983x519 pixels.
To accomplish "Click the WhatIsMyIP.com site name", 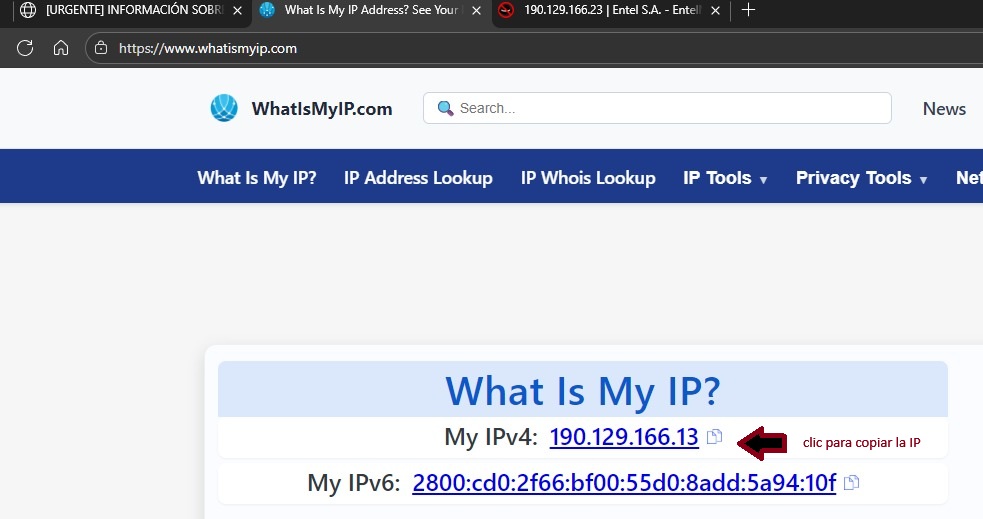I will [x=322, y=108].
